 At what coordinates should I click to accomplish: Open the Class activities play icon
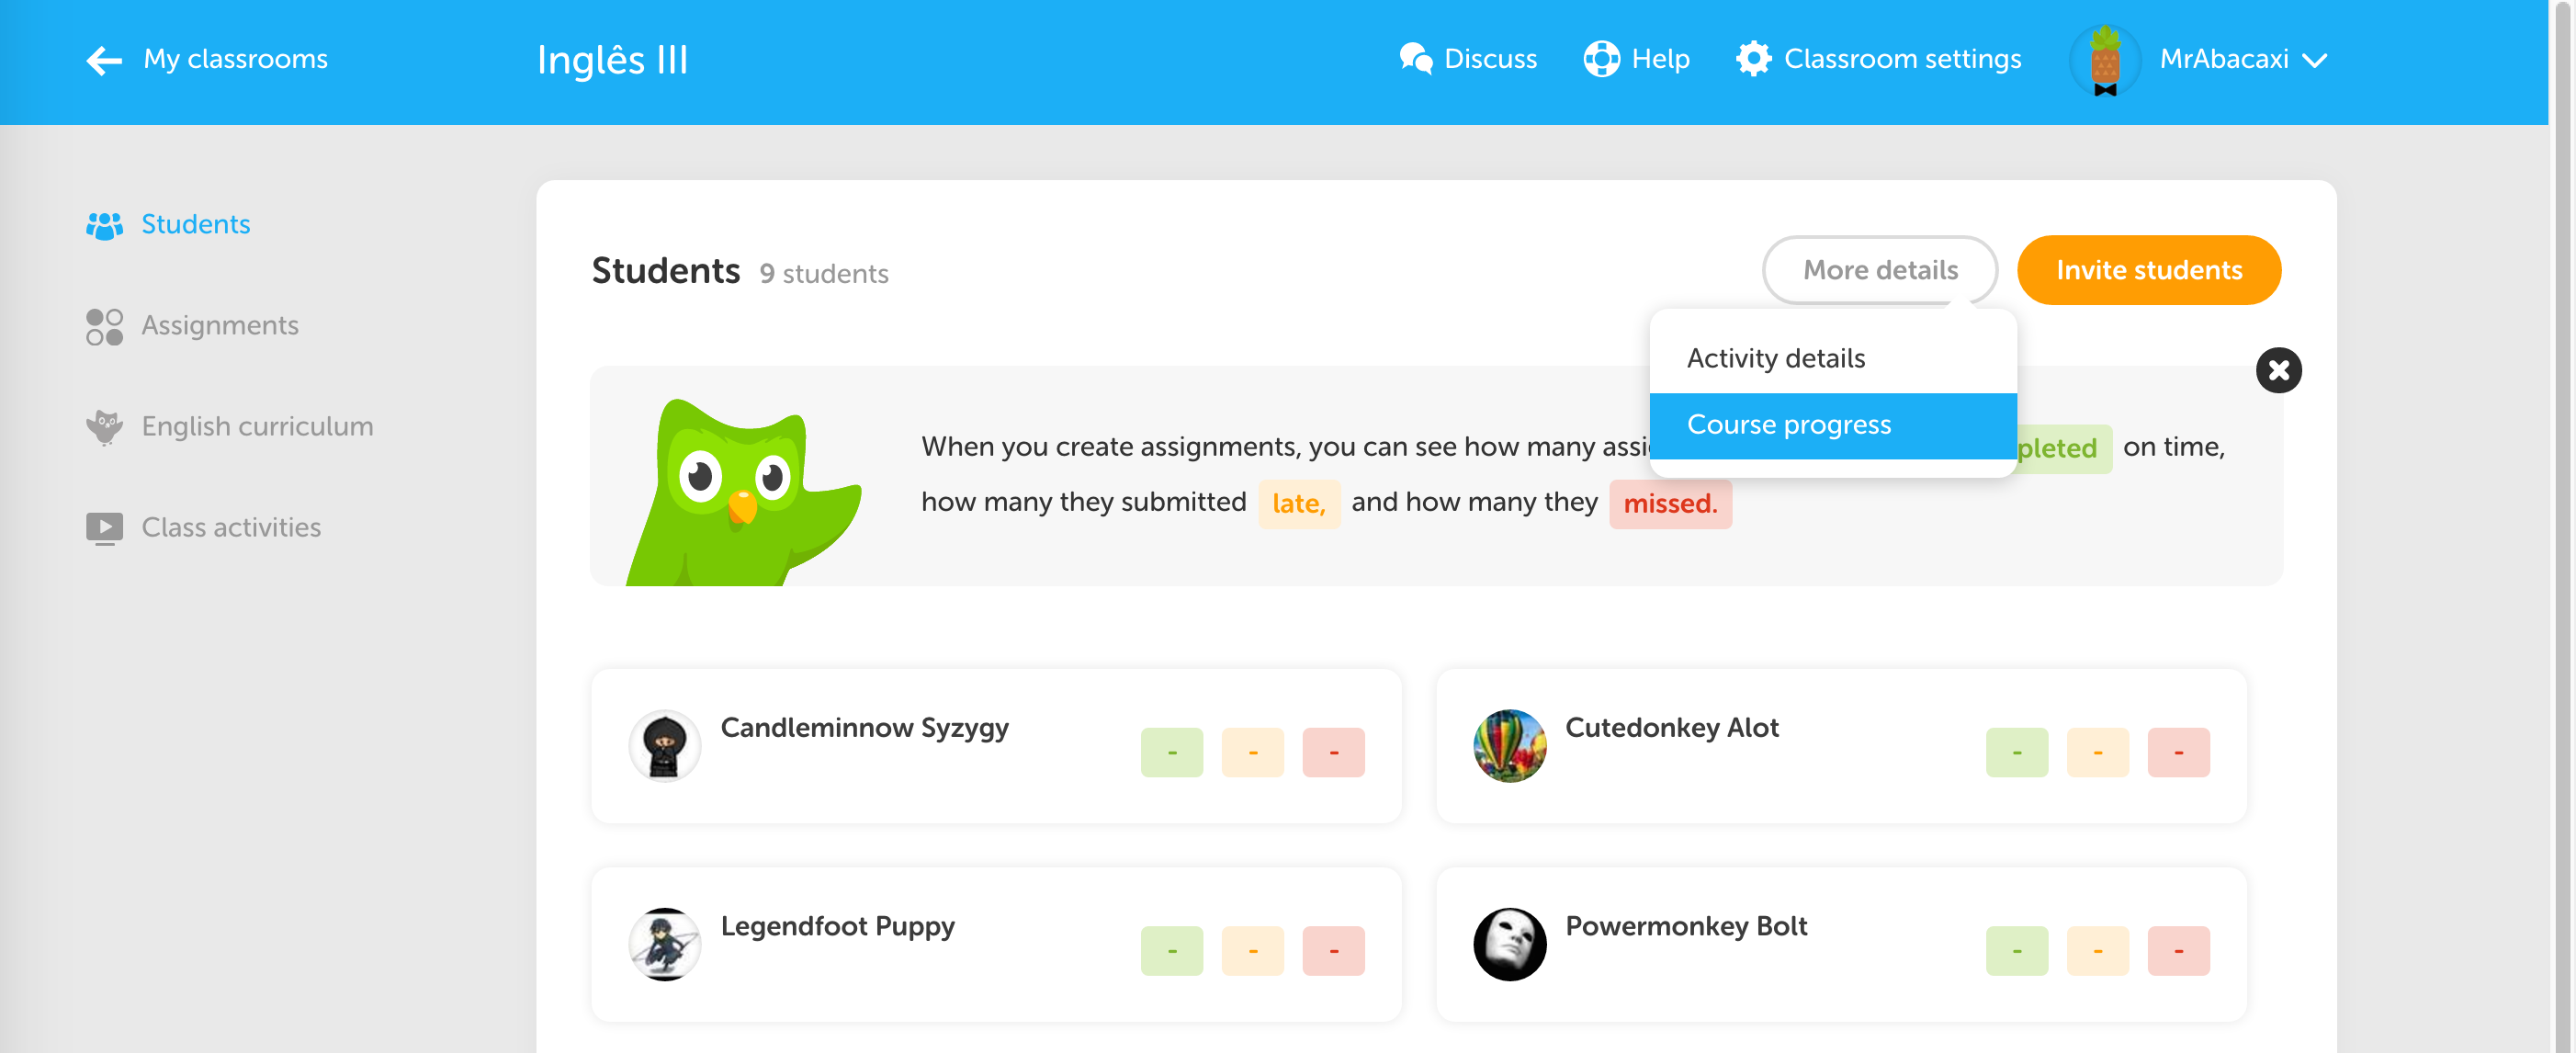(x=104, y=528)
